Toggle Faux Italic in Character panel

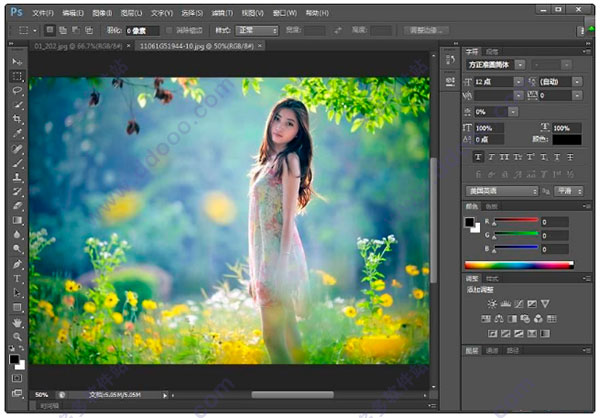click(491, 157)
